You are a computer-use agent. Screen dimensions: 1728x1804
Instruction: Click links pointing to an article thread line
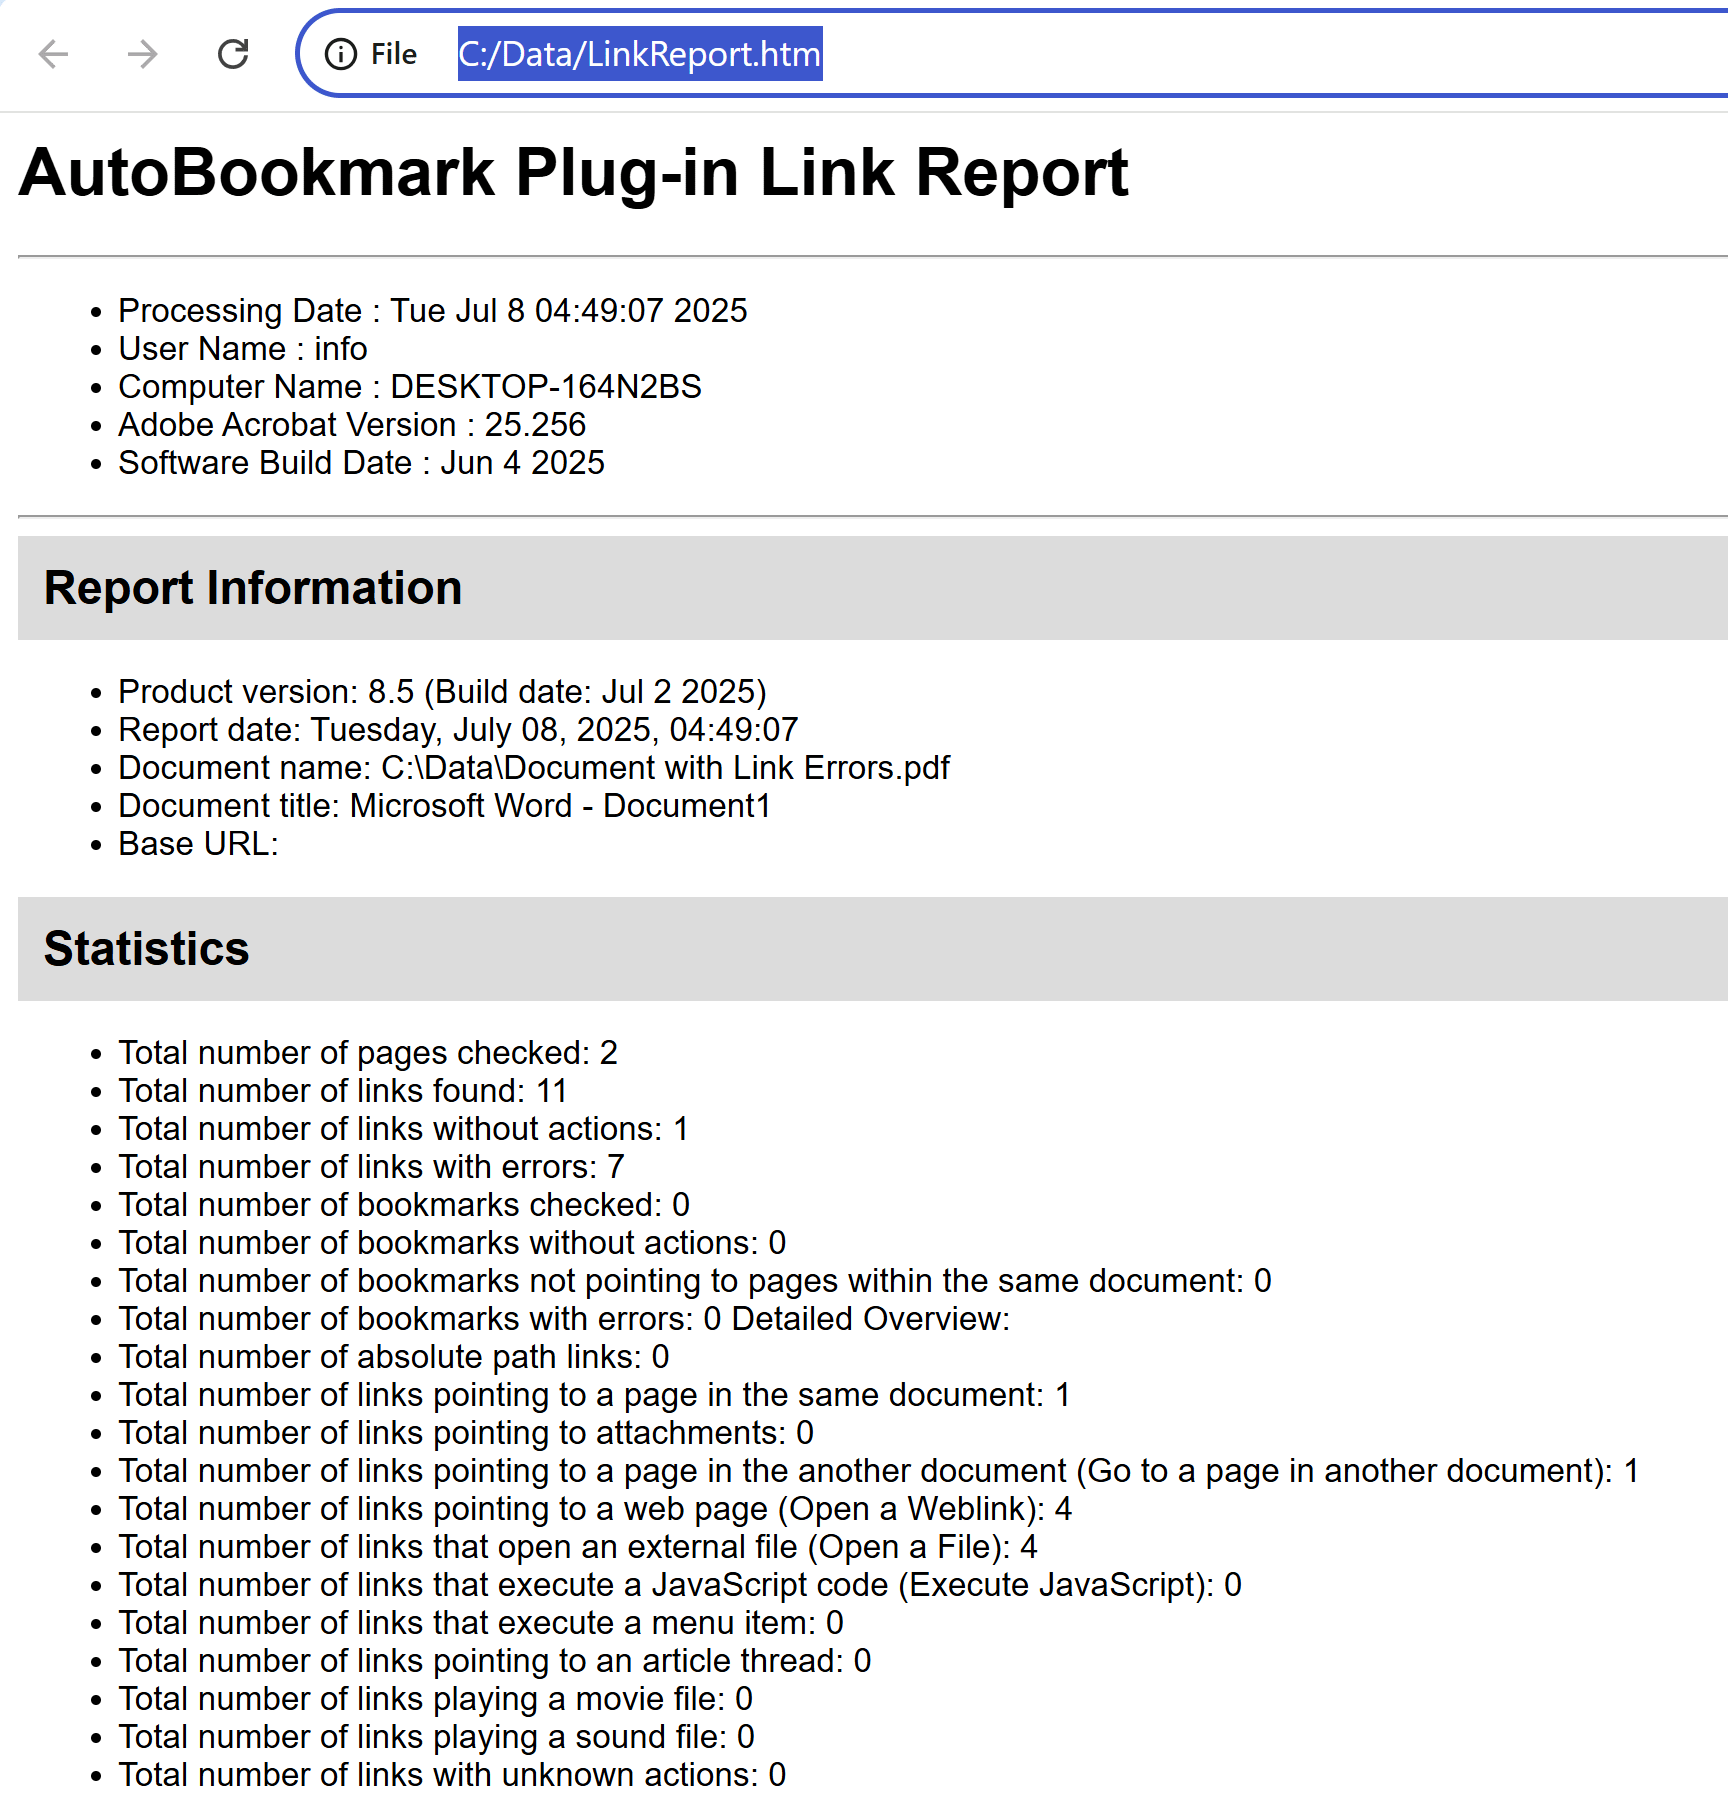(x=495, y=1661)
